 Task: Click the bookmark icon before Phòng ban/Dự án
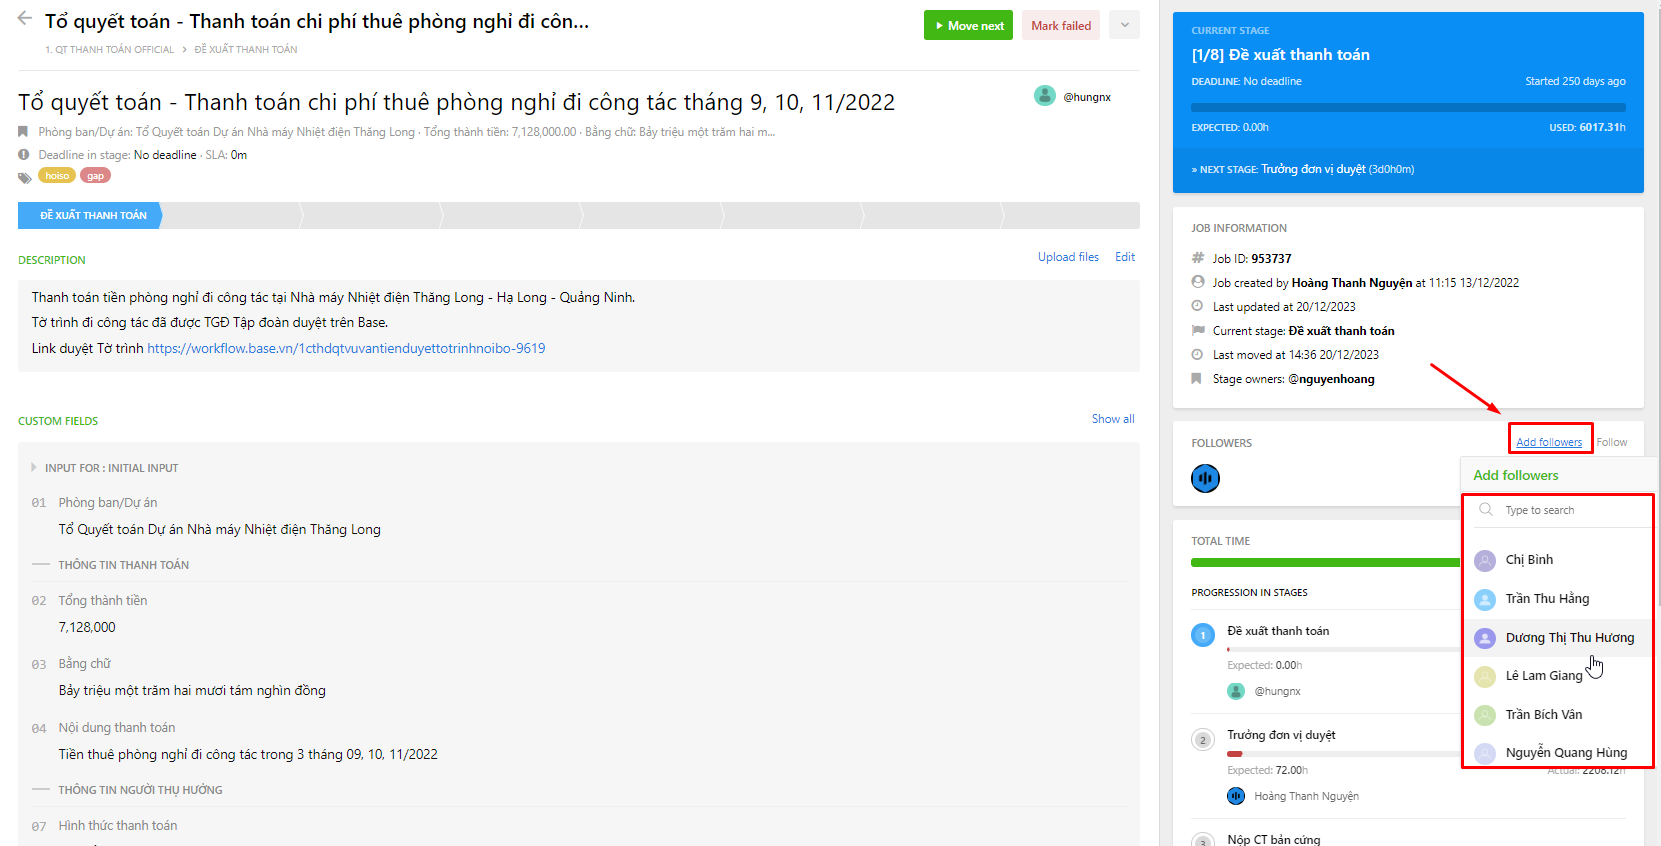coord(23,132)
